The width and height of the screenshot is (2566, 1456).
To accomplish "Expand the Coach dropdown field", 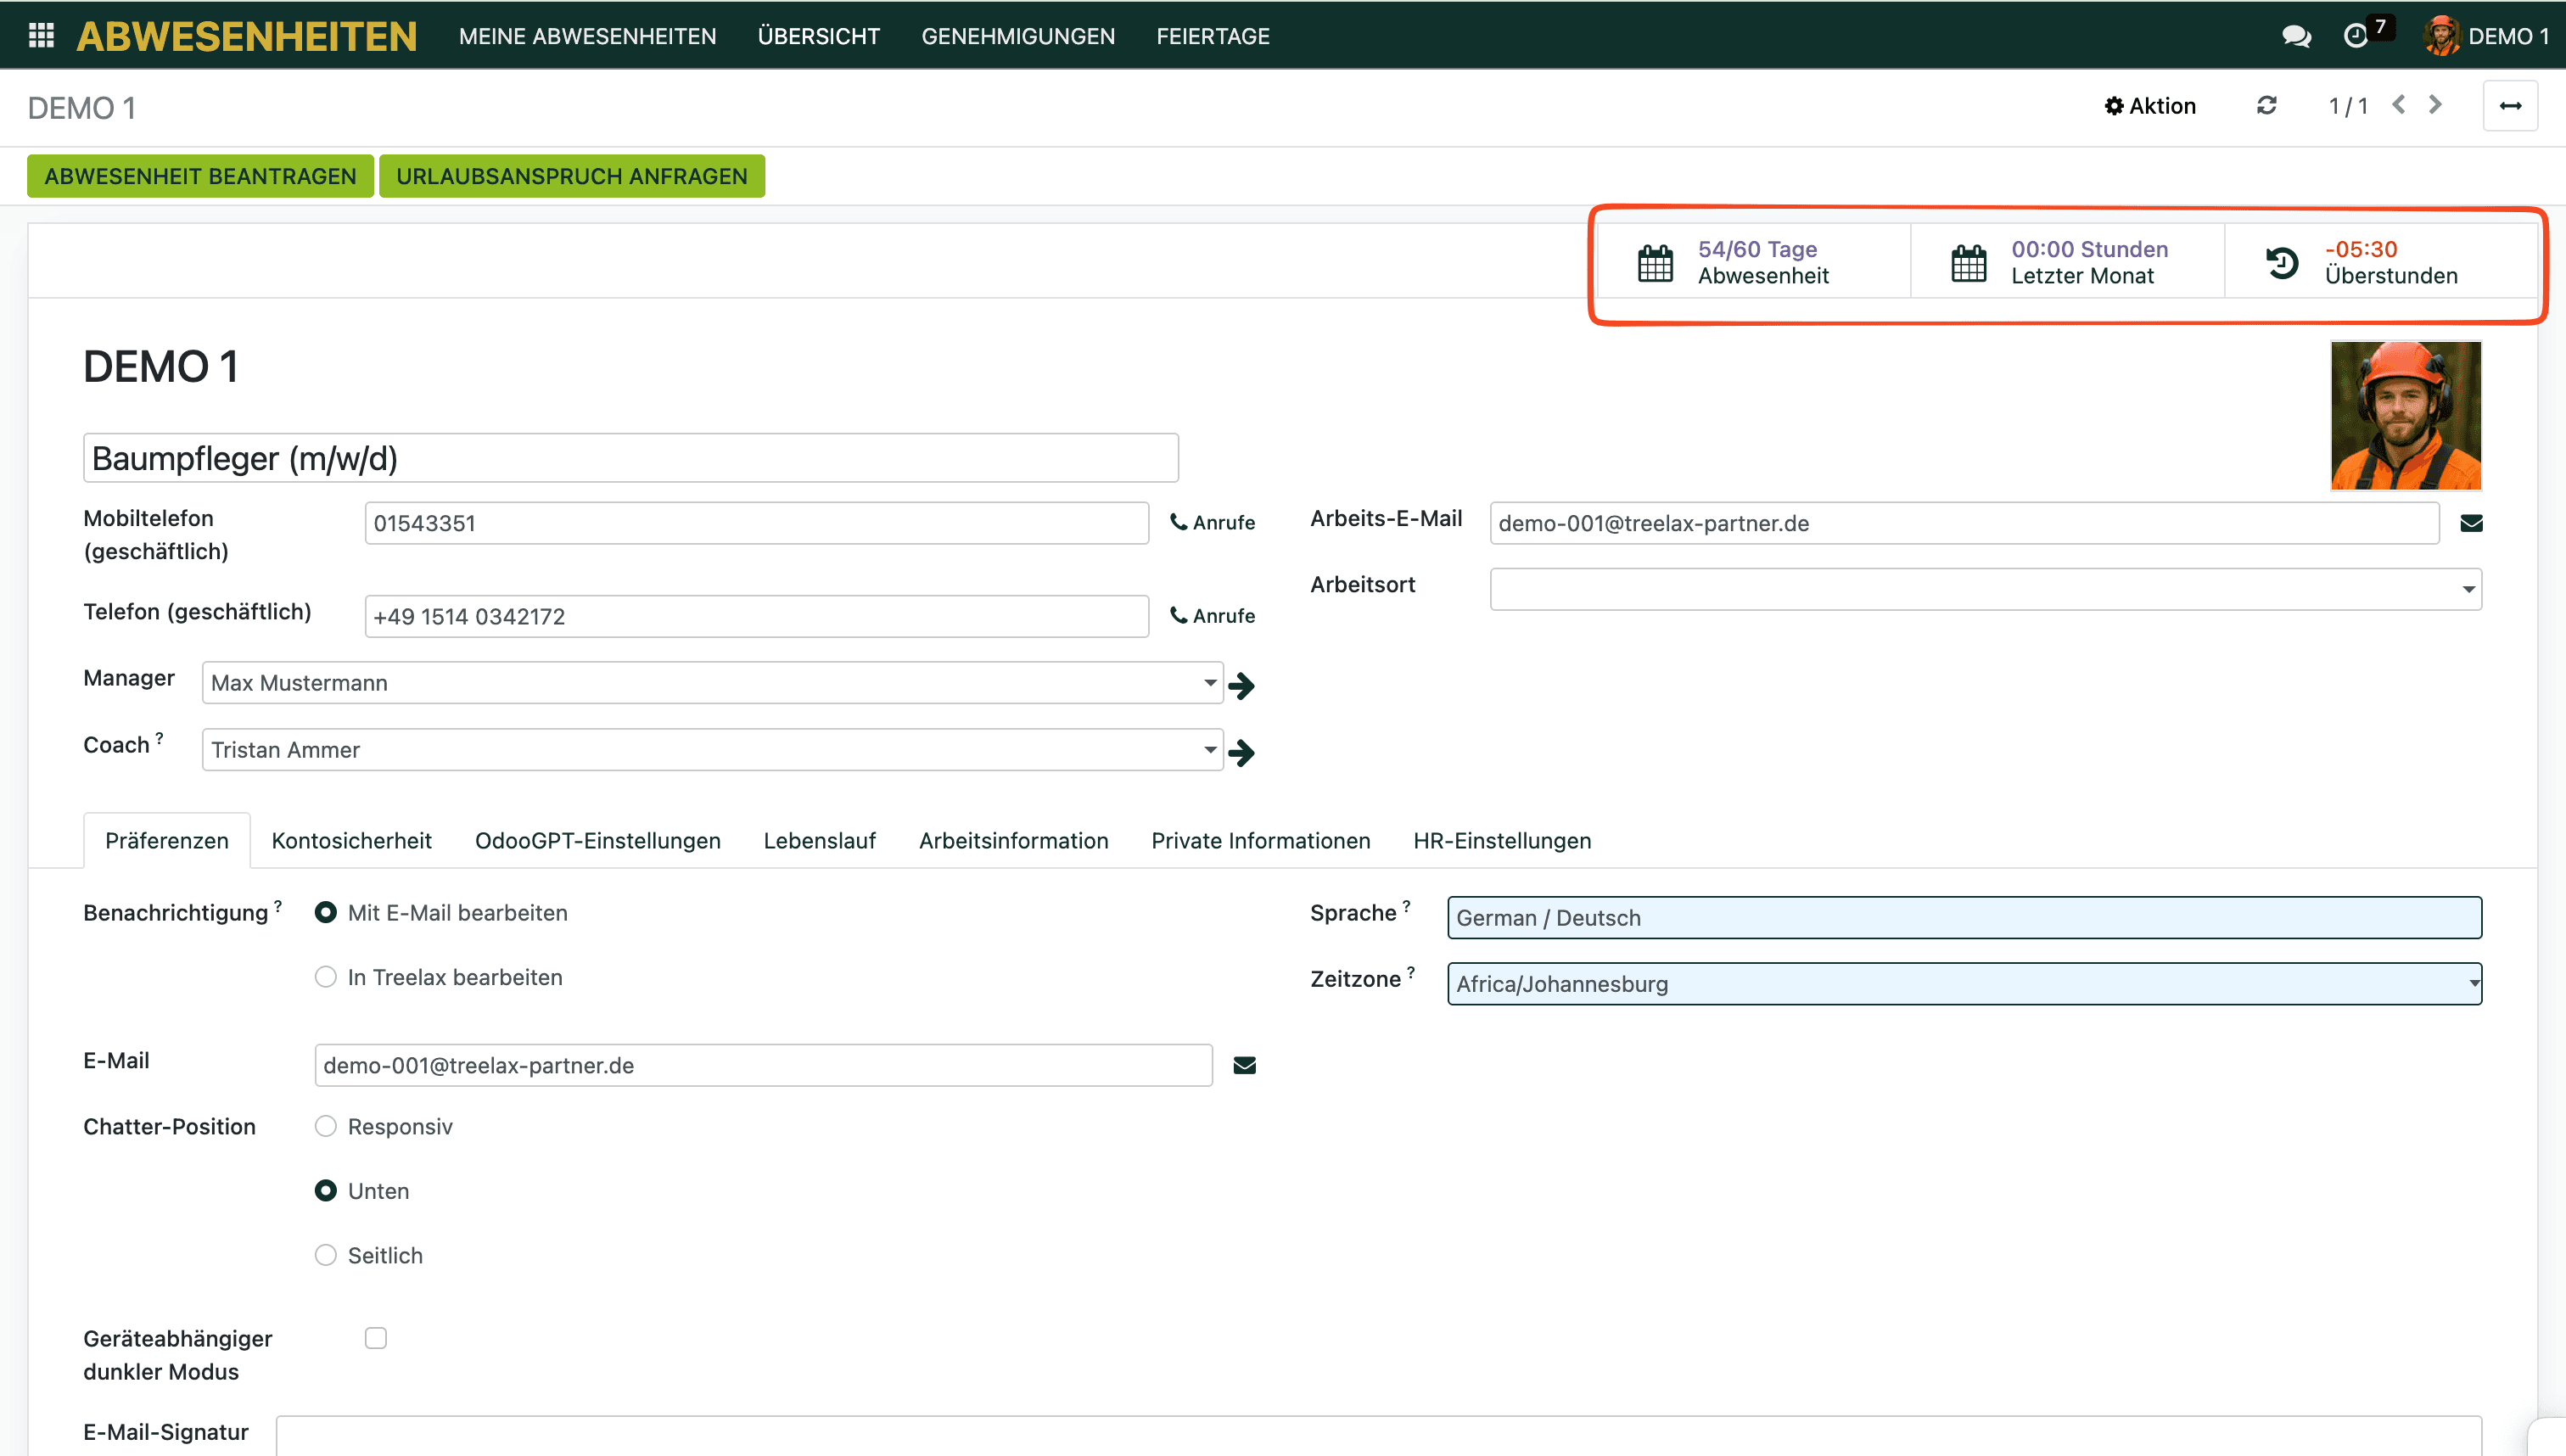I will click(1210, 750).
